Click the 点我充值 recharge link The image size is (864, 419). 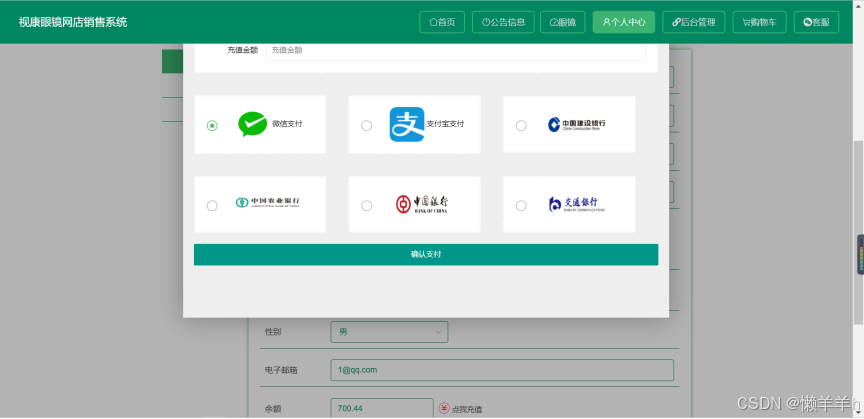point(467,409)
